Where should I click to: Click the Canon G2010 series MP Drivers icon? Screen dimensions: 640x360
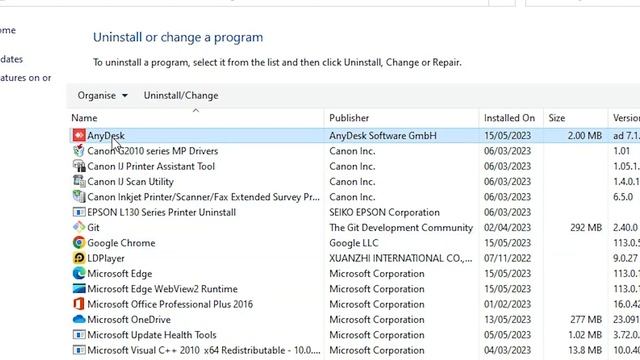(x=79, y=151)
